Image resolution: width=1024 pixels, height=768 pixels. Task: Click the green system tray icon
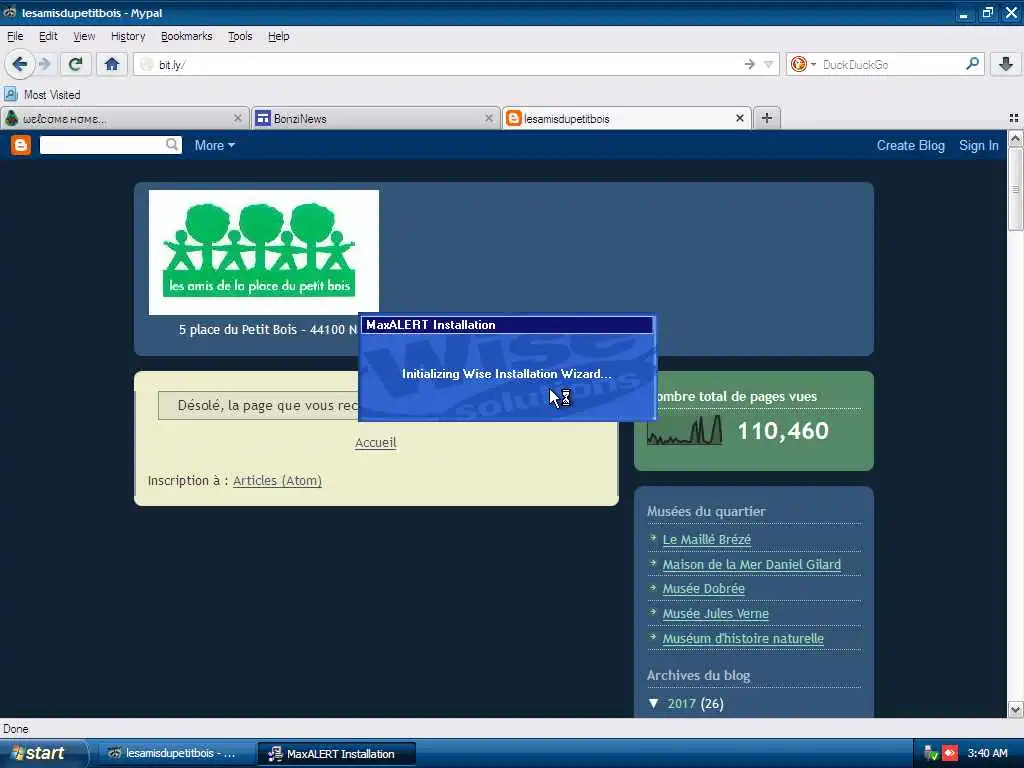click(931, 754)
